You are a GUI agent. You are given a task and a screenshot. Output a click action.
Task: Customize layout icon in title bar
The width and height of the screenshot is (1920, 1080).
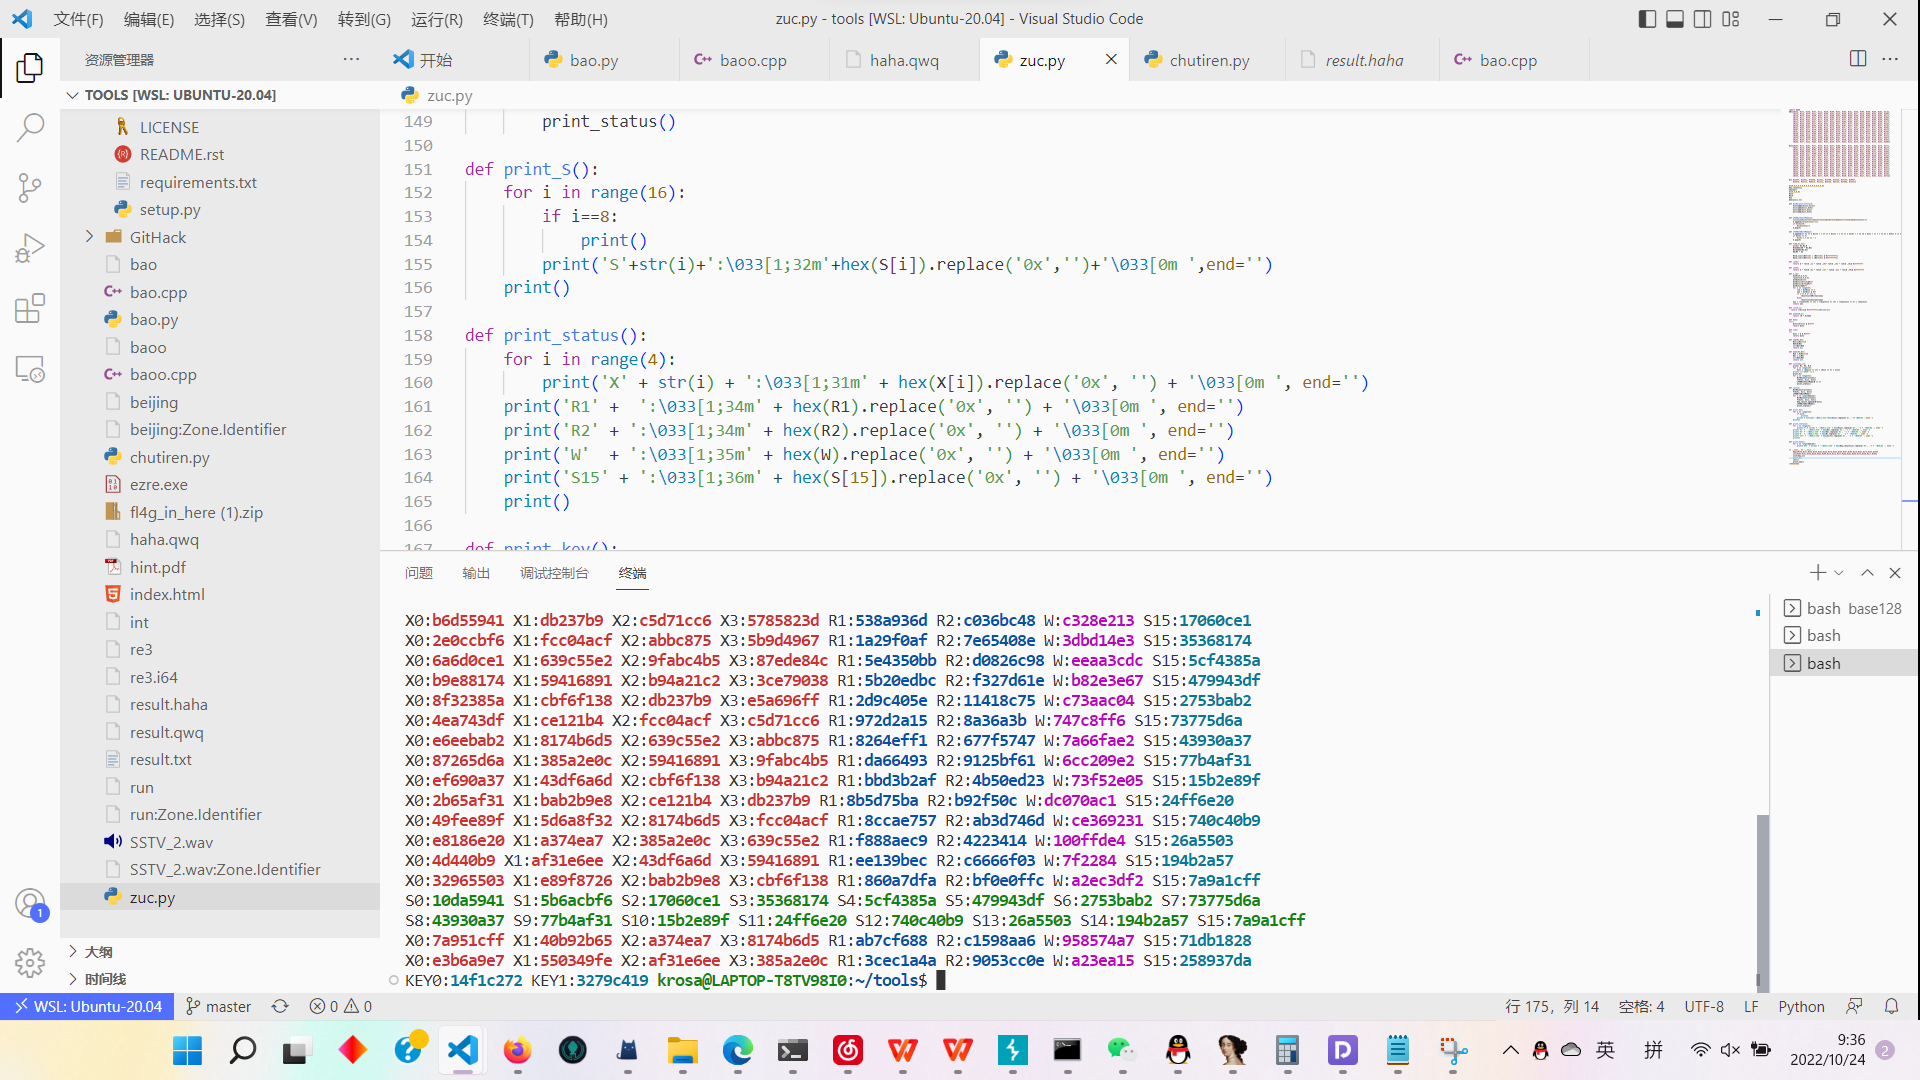pyautogui.click(x=1731, y=19)
